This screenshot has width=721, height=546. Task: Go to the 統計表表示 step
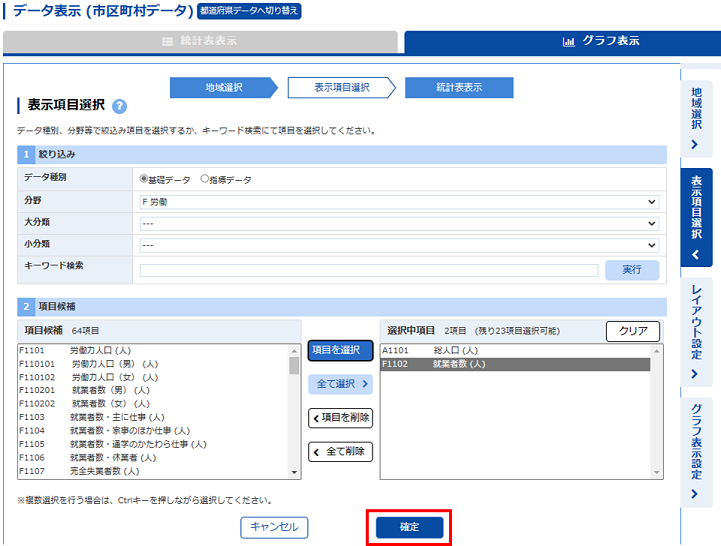[x=459, y=87]
